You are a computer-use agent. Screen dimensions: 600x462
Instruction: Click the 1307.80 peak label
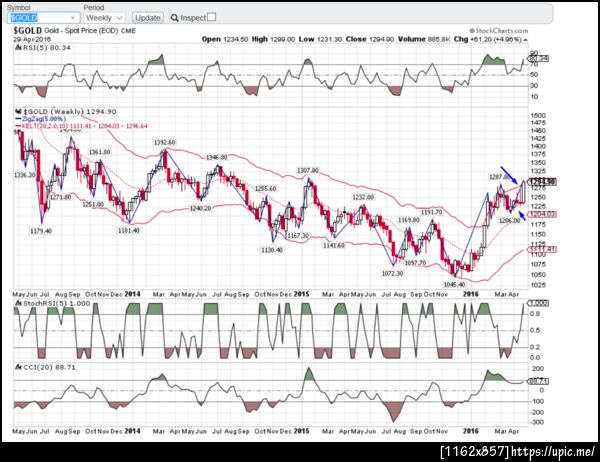[308, 170]
